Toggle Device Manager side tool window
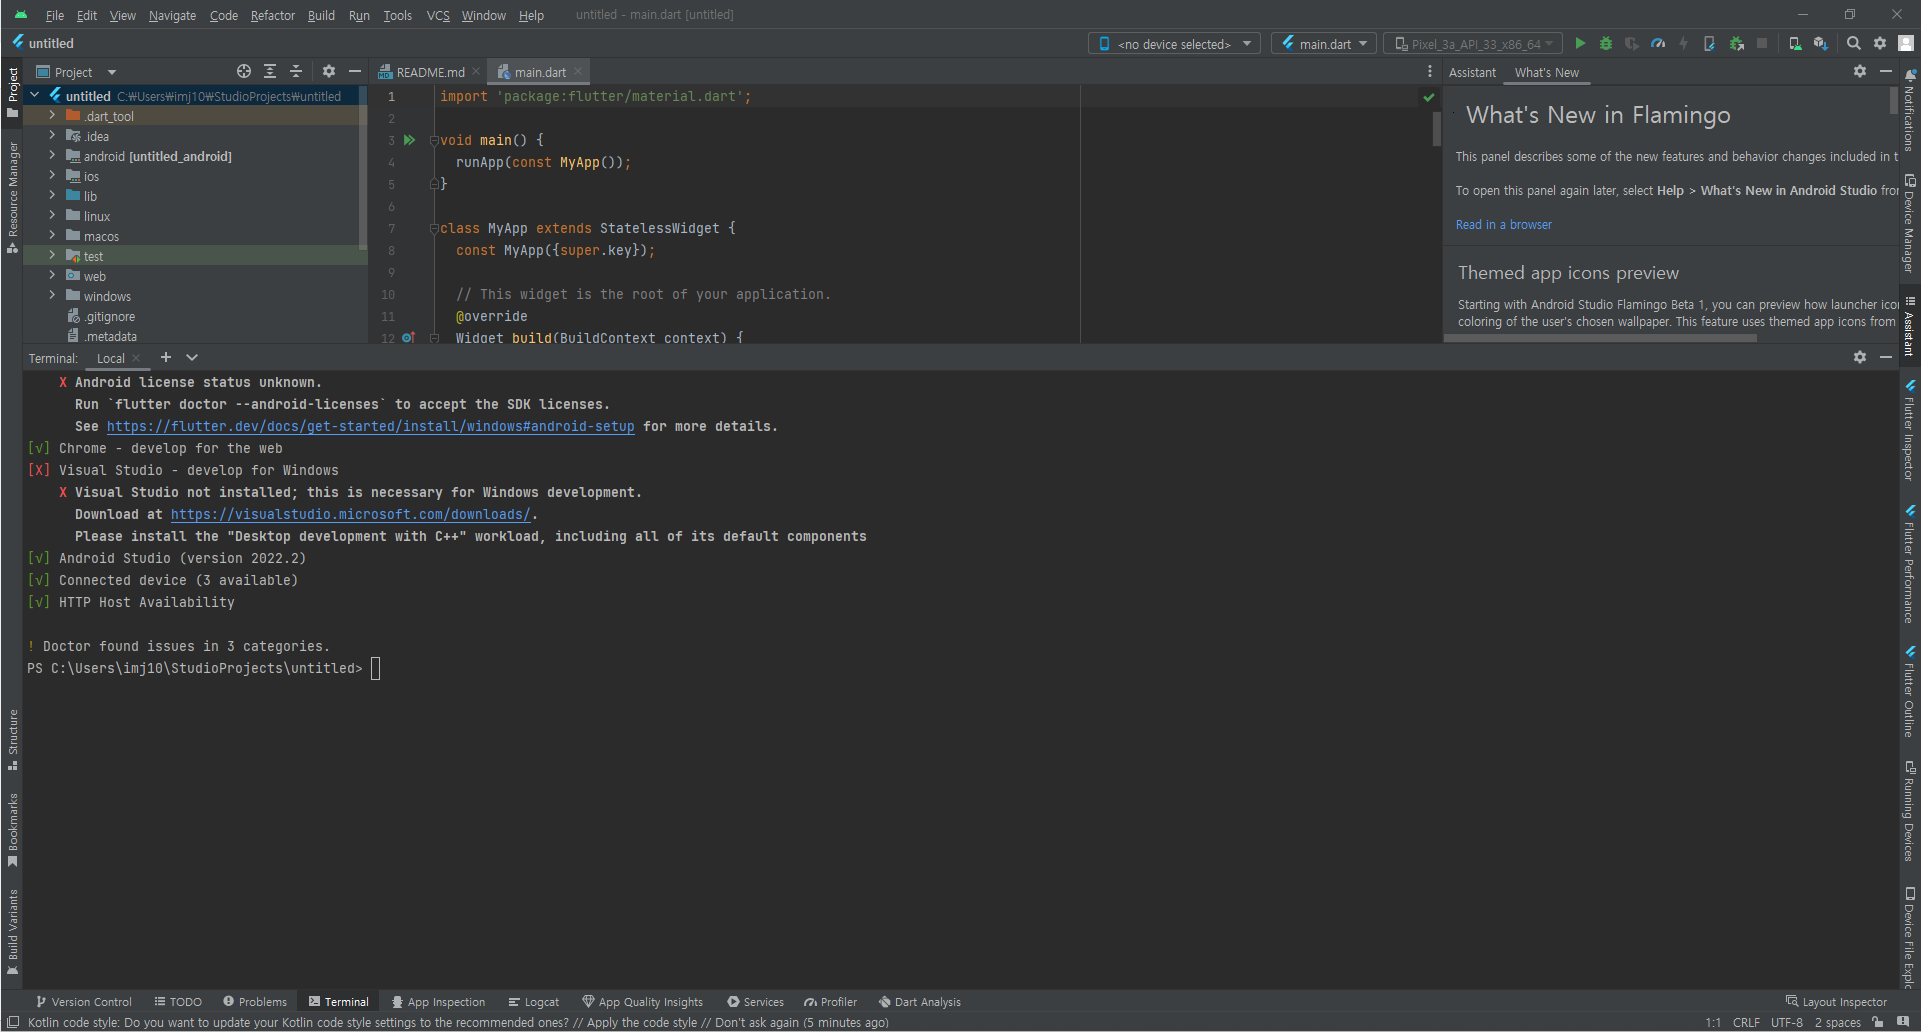1921x1032 pixels. click(x=1910, y=223)
